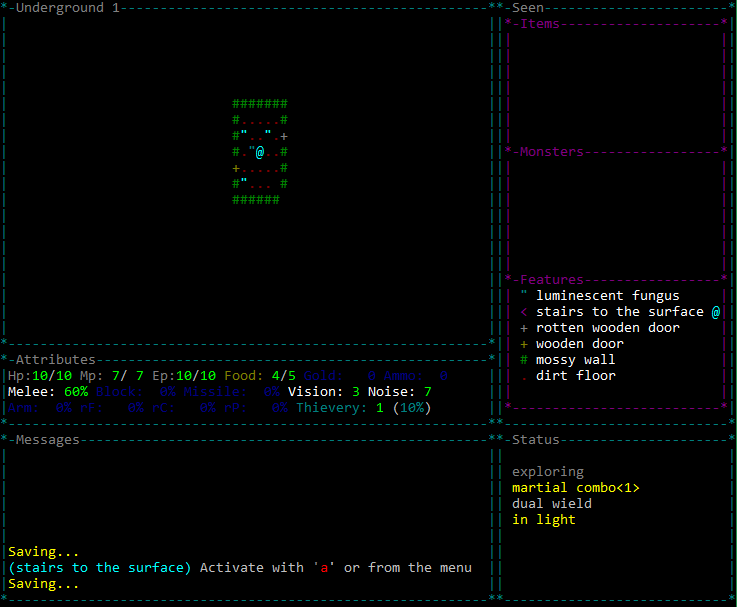The image size is (737, 607).
Task: Click the green # glyph beside 'mossy wall'
Action: pos(524,360)
